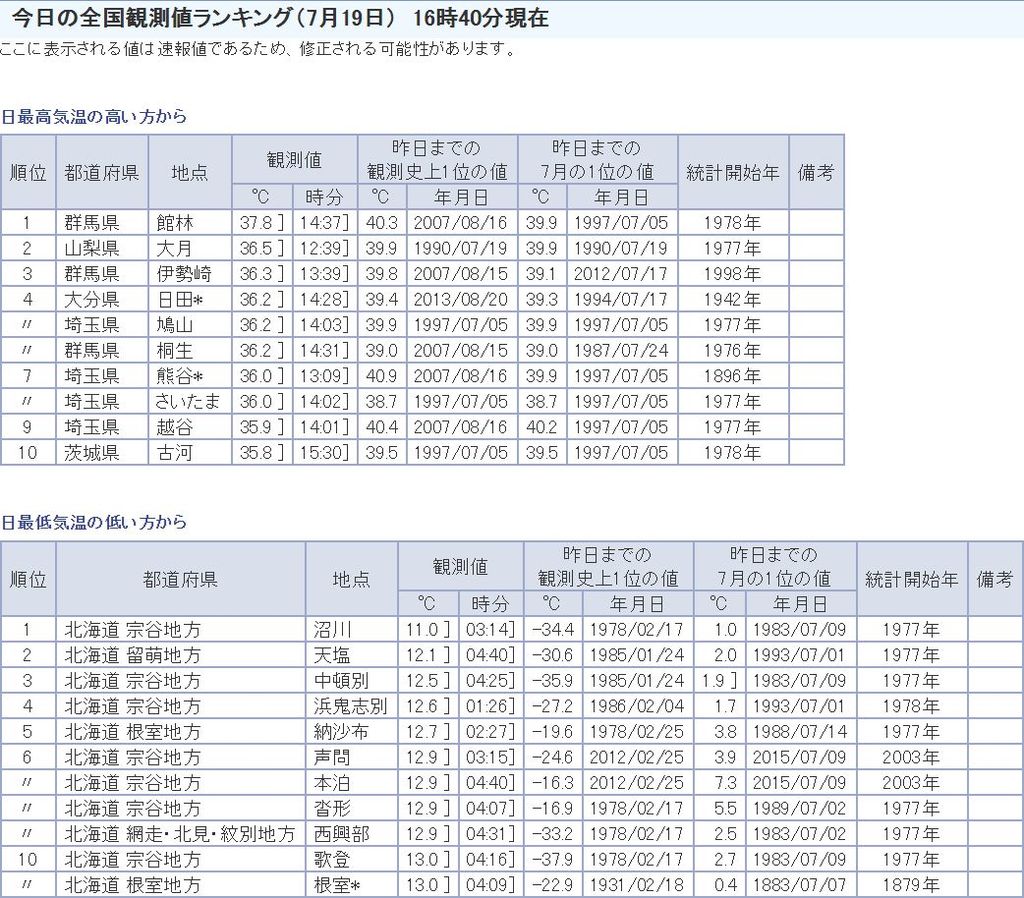Select the 山梨県 prefecture cell
The image size is (1024, 898).
coord(92,248)
